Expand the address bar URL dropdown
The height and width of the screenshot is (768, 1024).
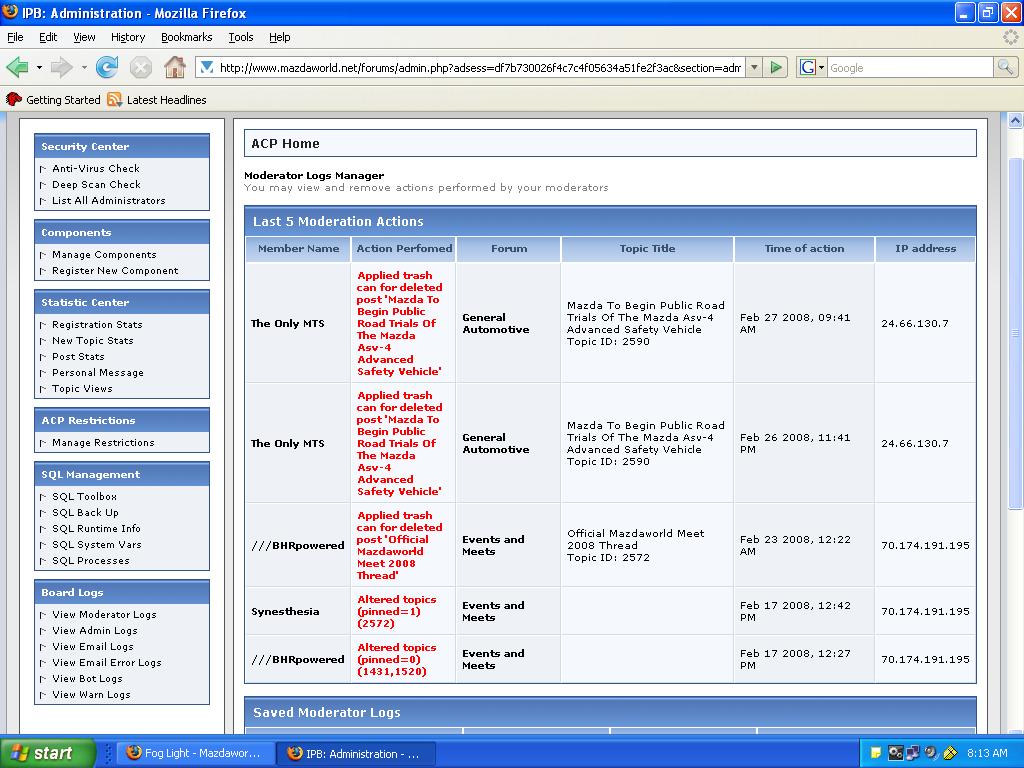click(x=754, y=67)
